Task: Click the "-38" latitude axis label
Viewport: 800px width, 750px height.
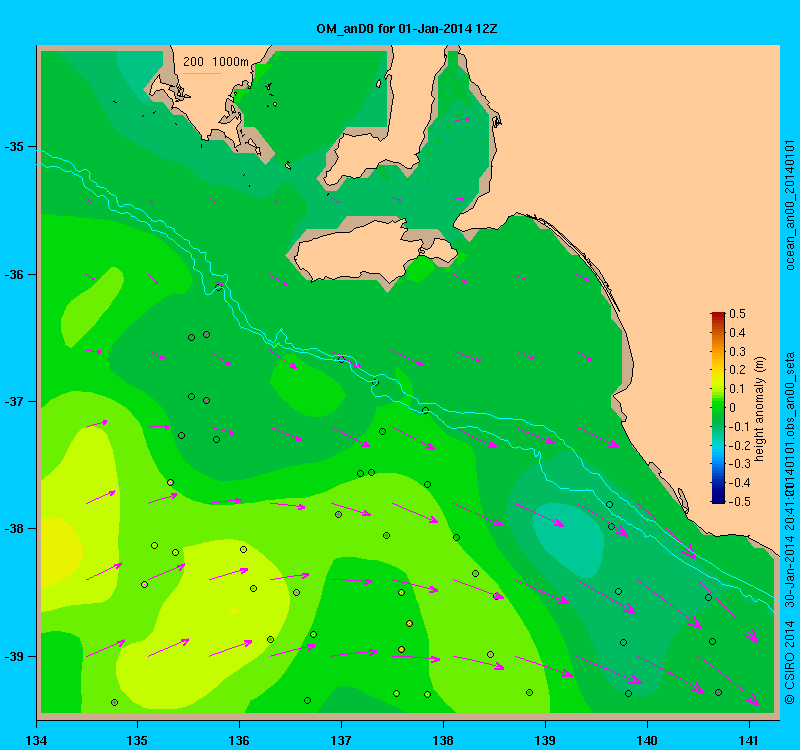Action: point(14,529)
